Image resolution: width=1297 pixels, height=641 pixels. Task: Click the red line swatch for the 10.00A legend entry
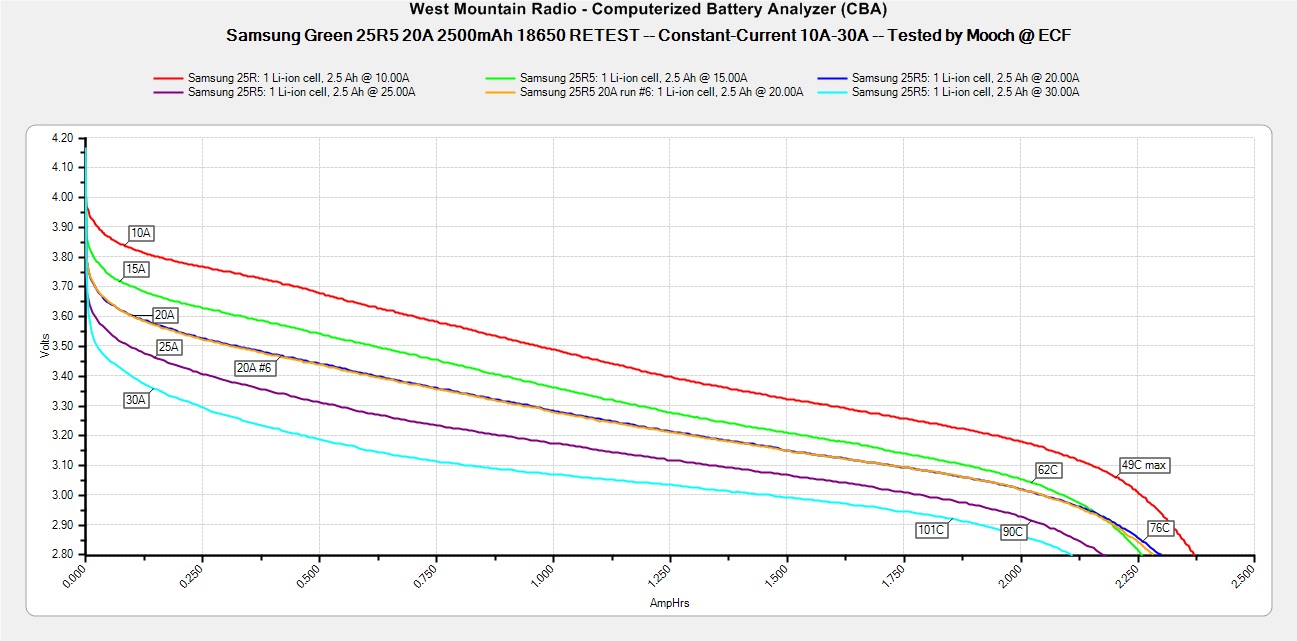[168, 78]
